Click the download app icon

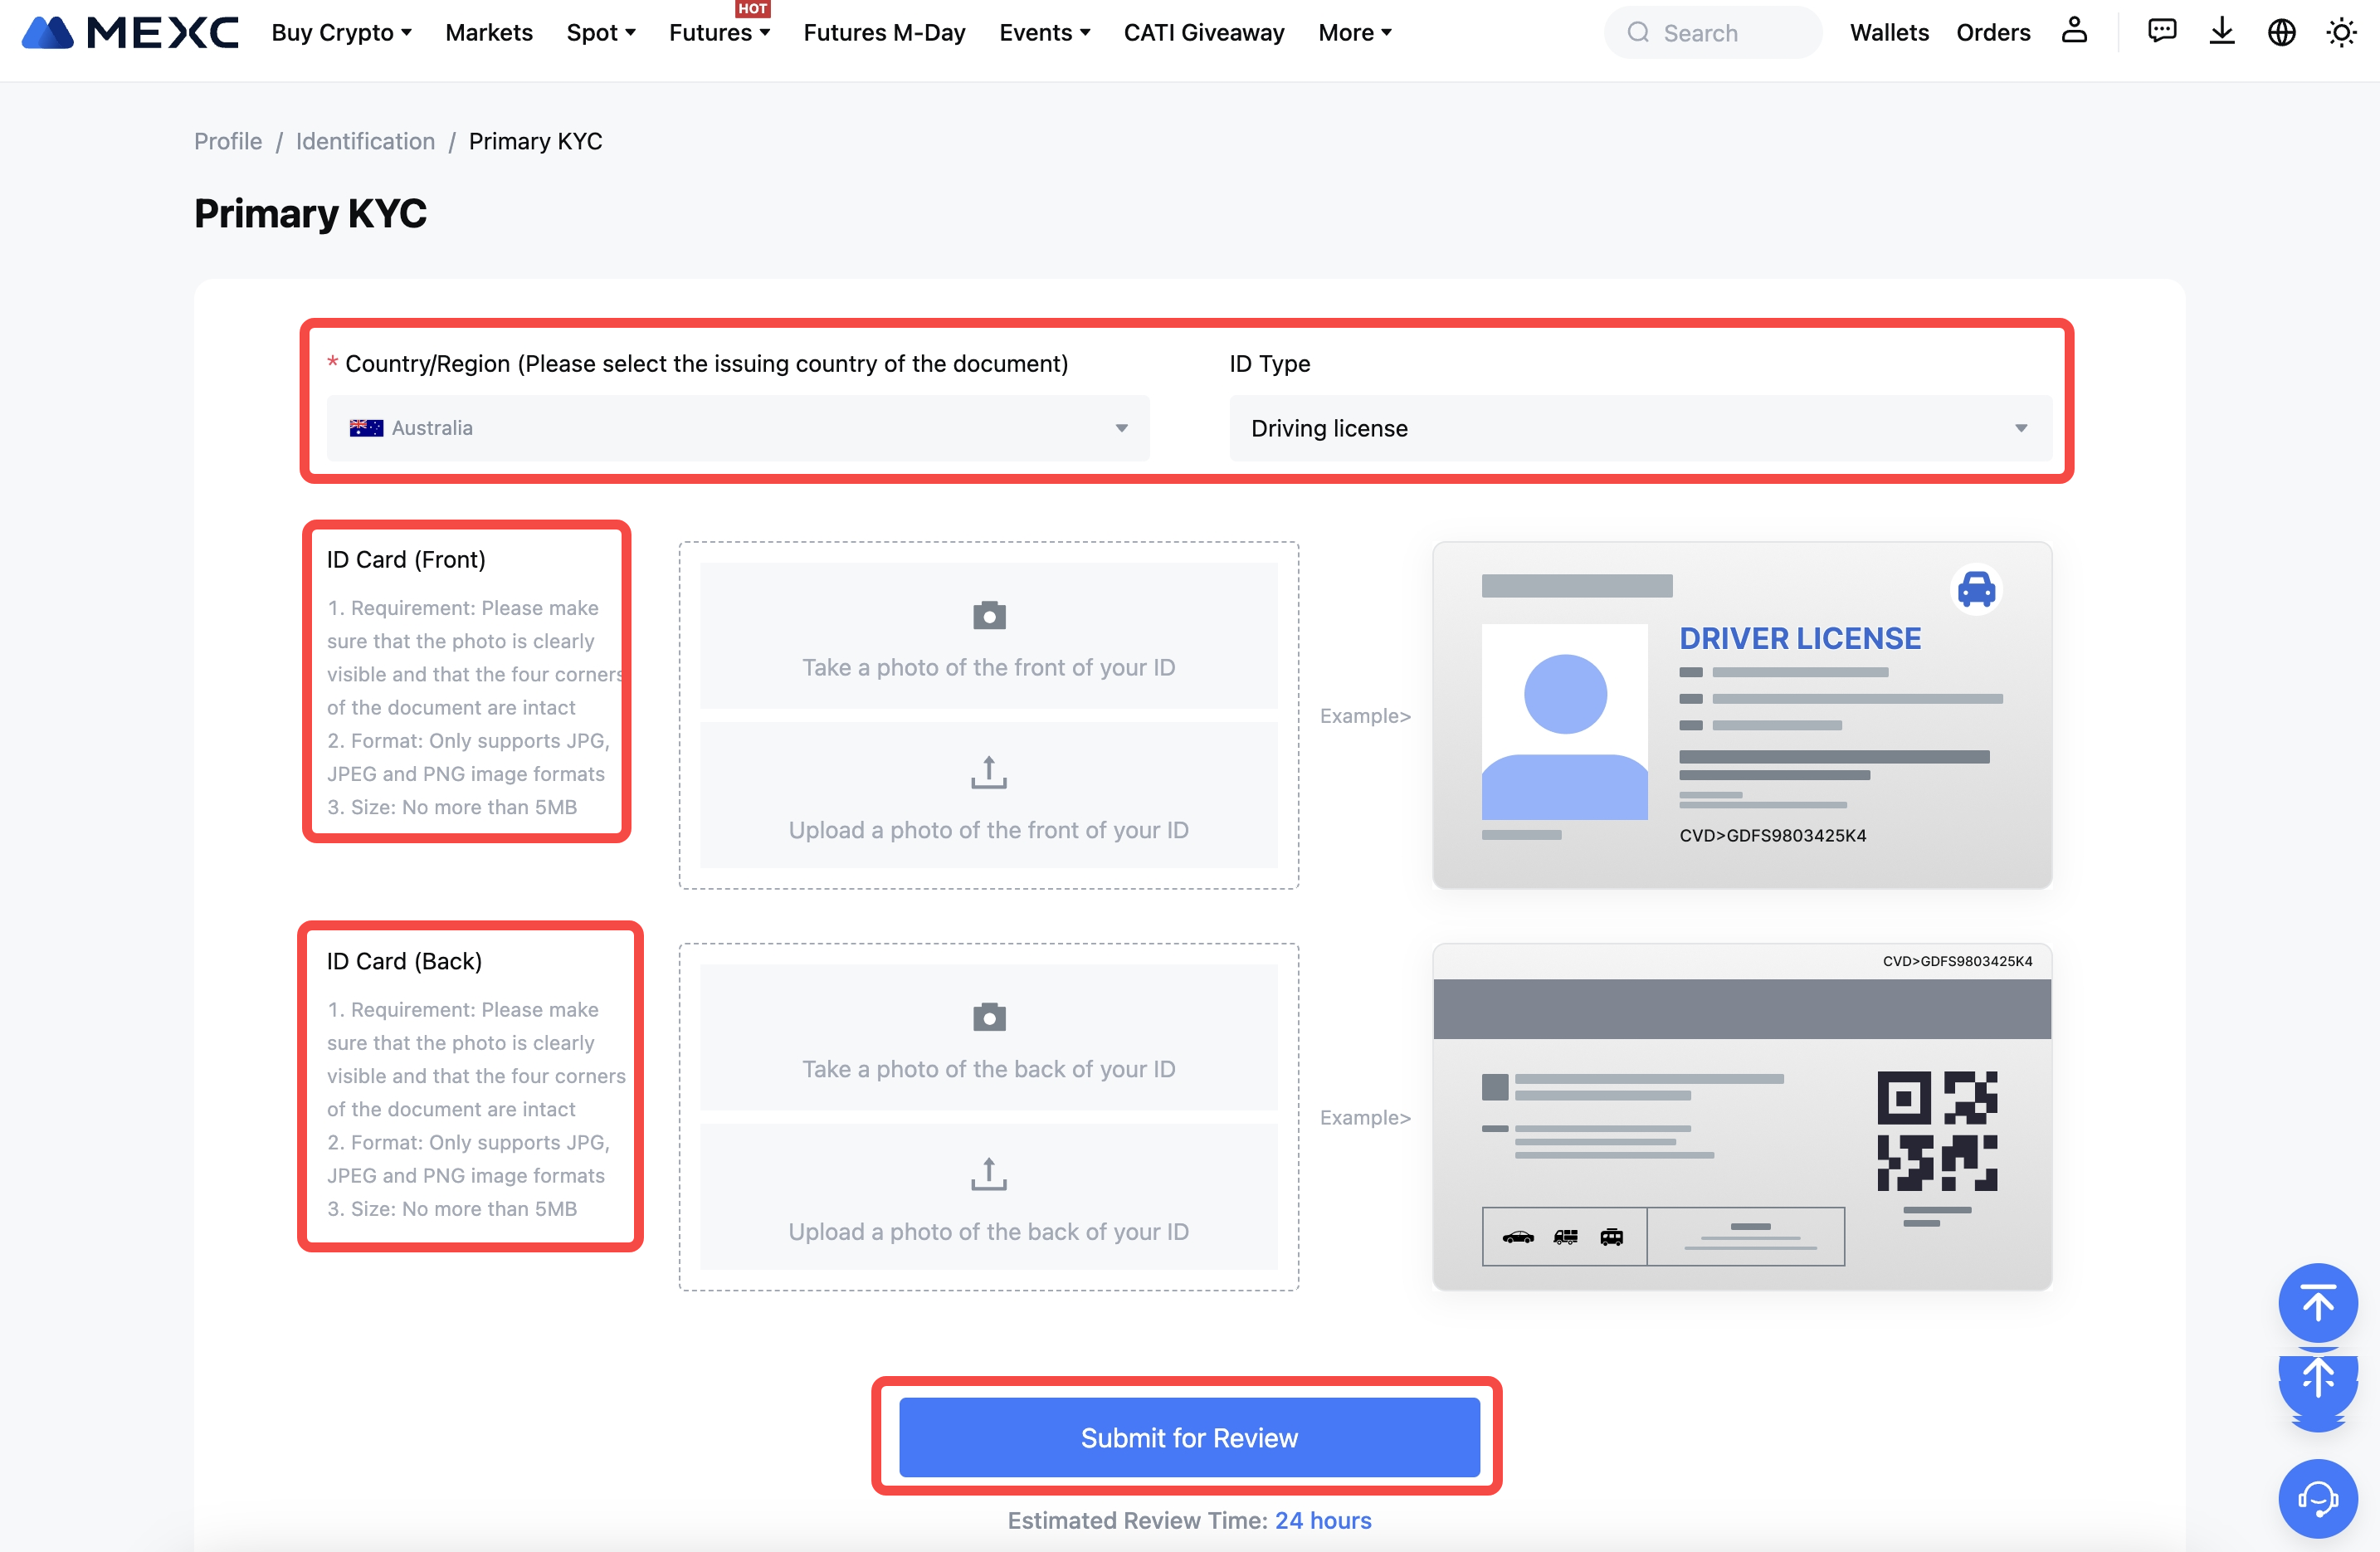(2222, 31)
